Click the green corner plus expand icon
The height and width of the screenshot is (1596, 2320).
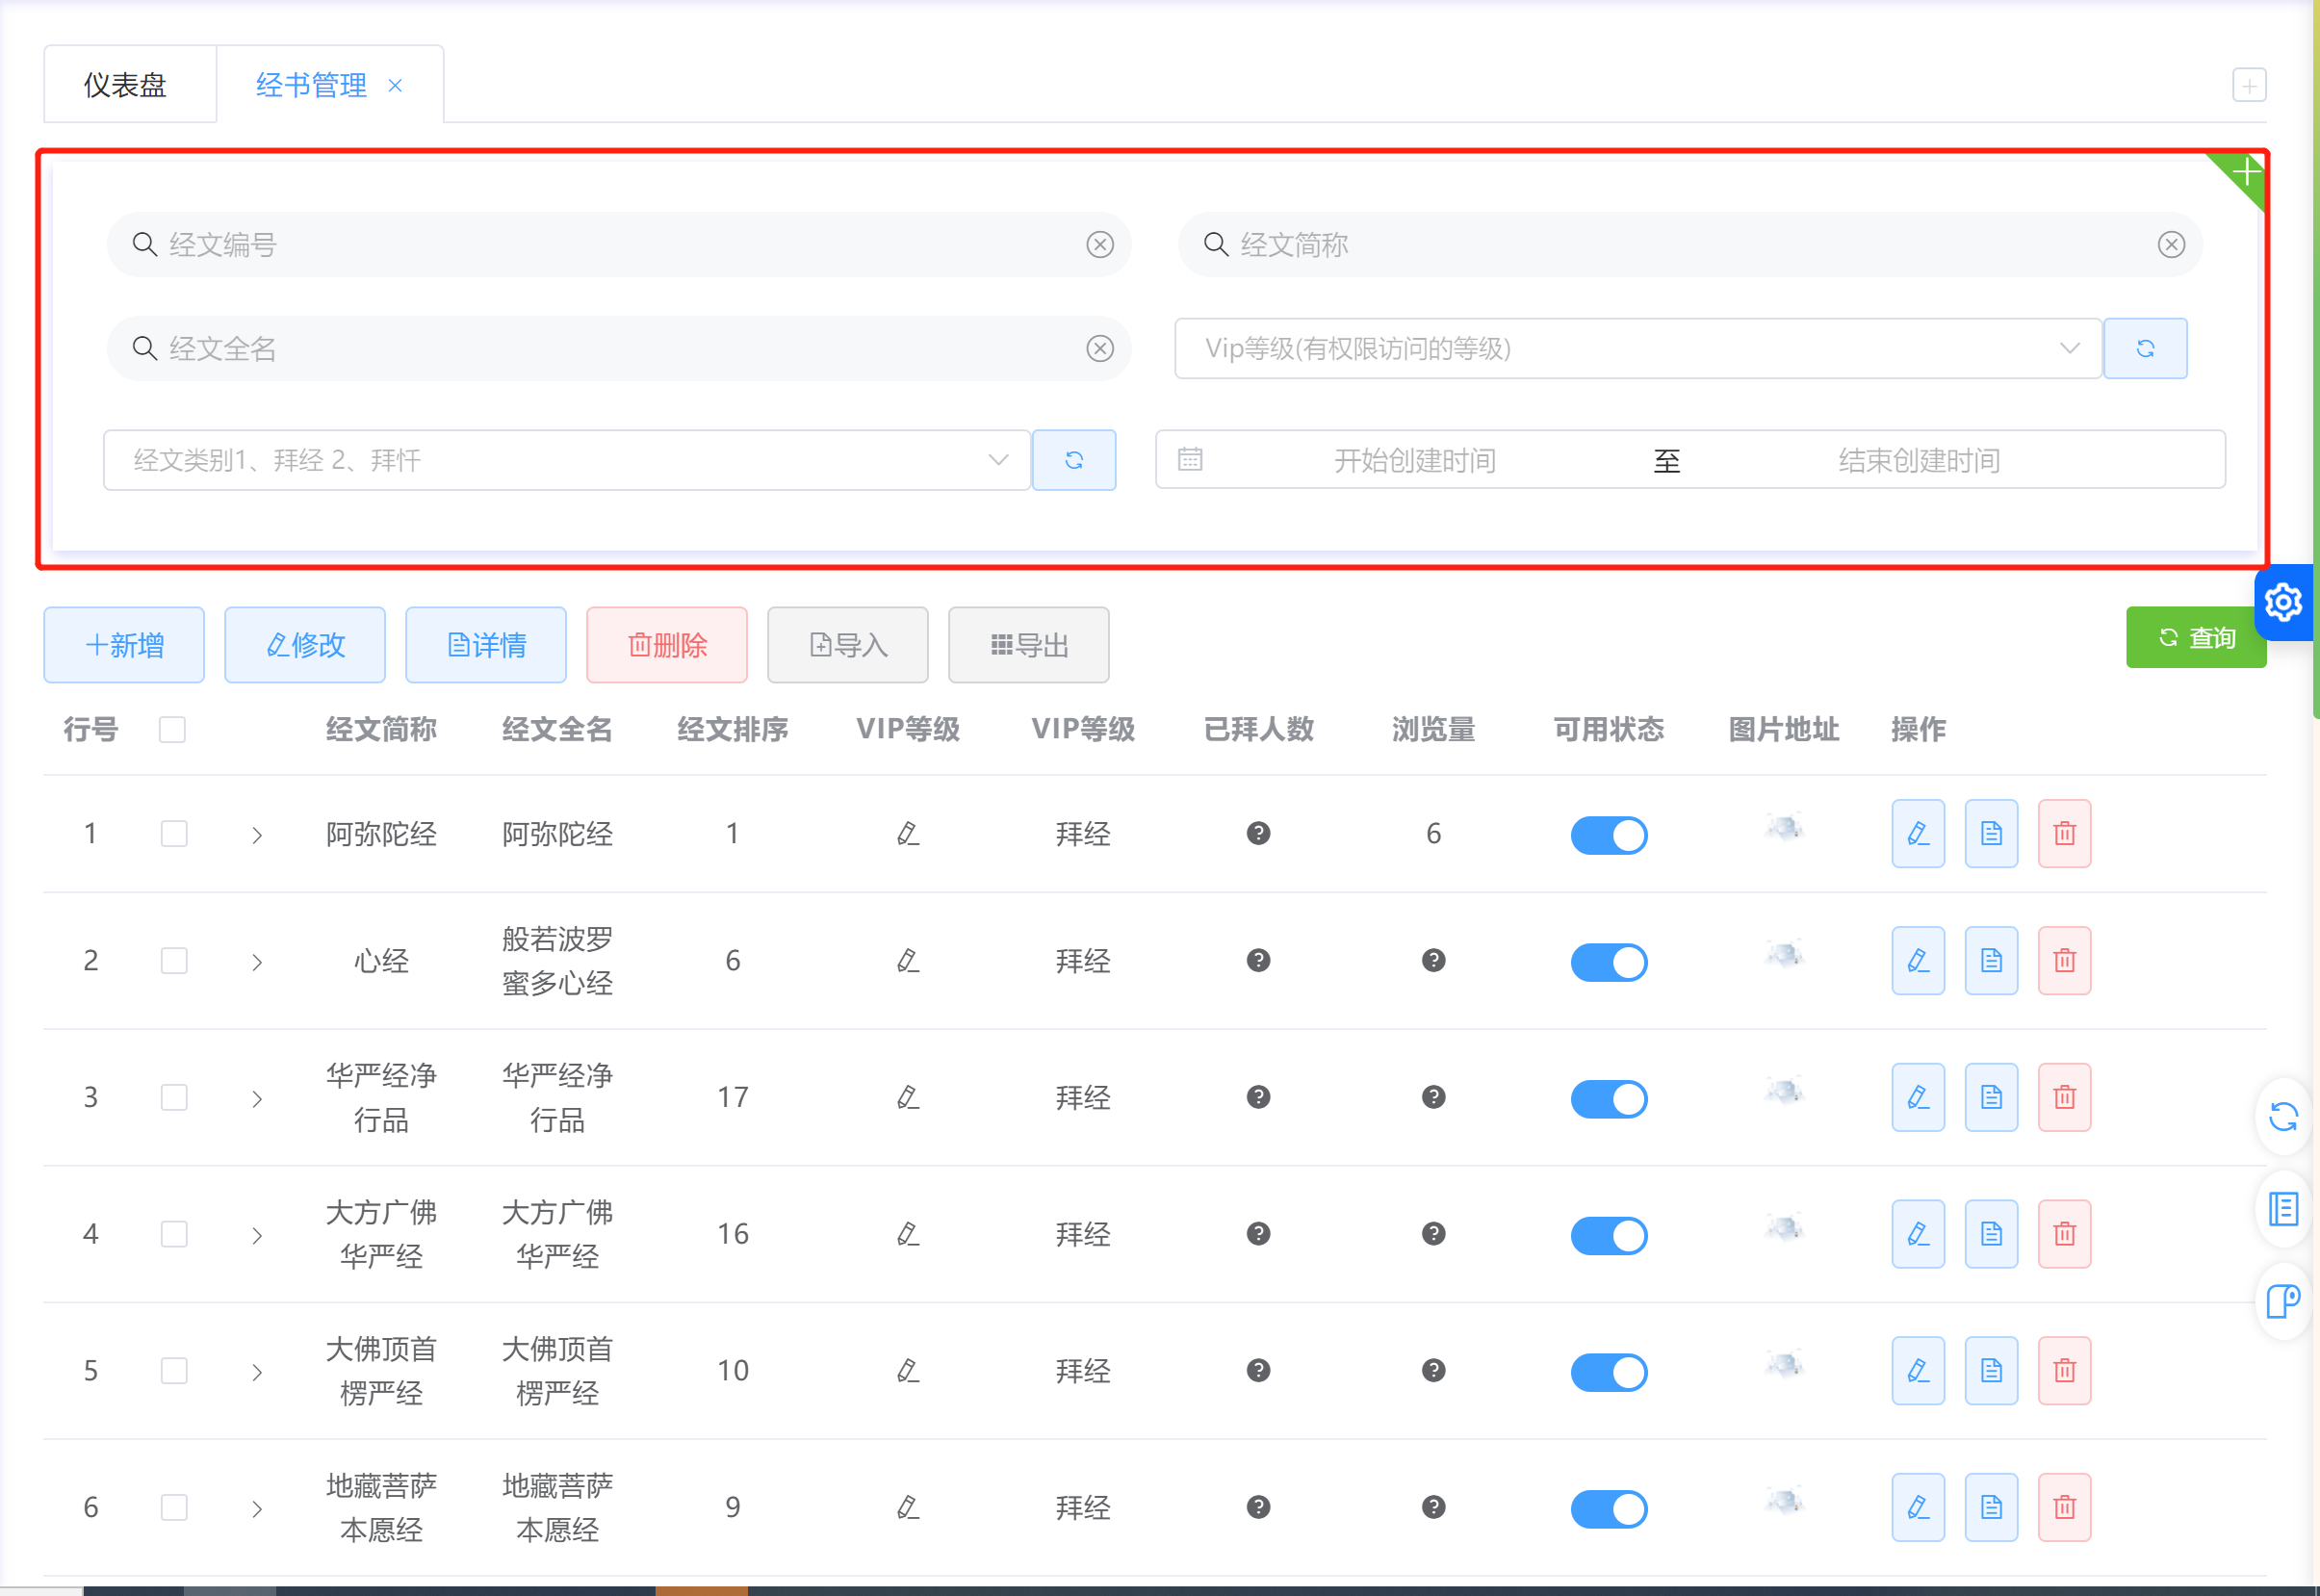(x=2245, y=172)
